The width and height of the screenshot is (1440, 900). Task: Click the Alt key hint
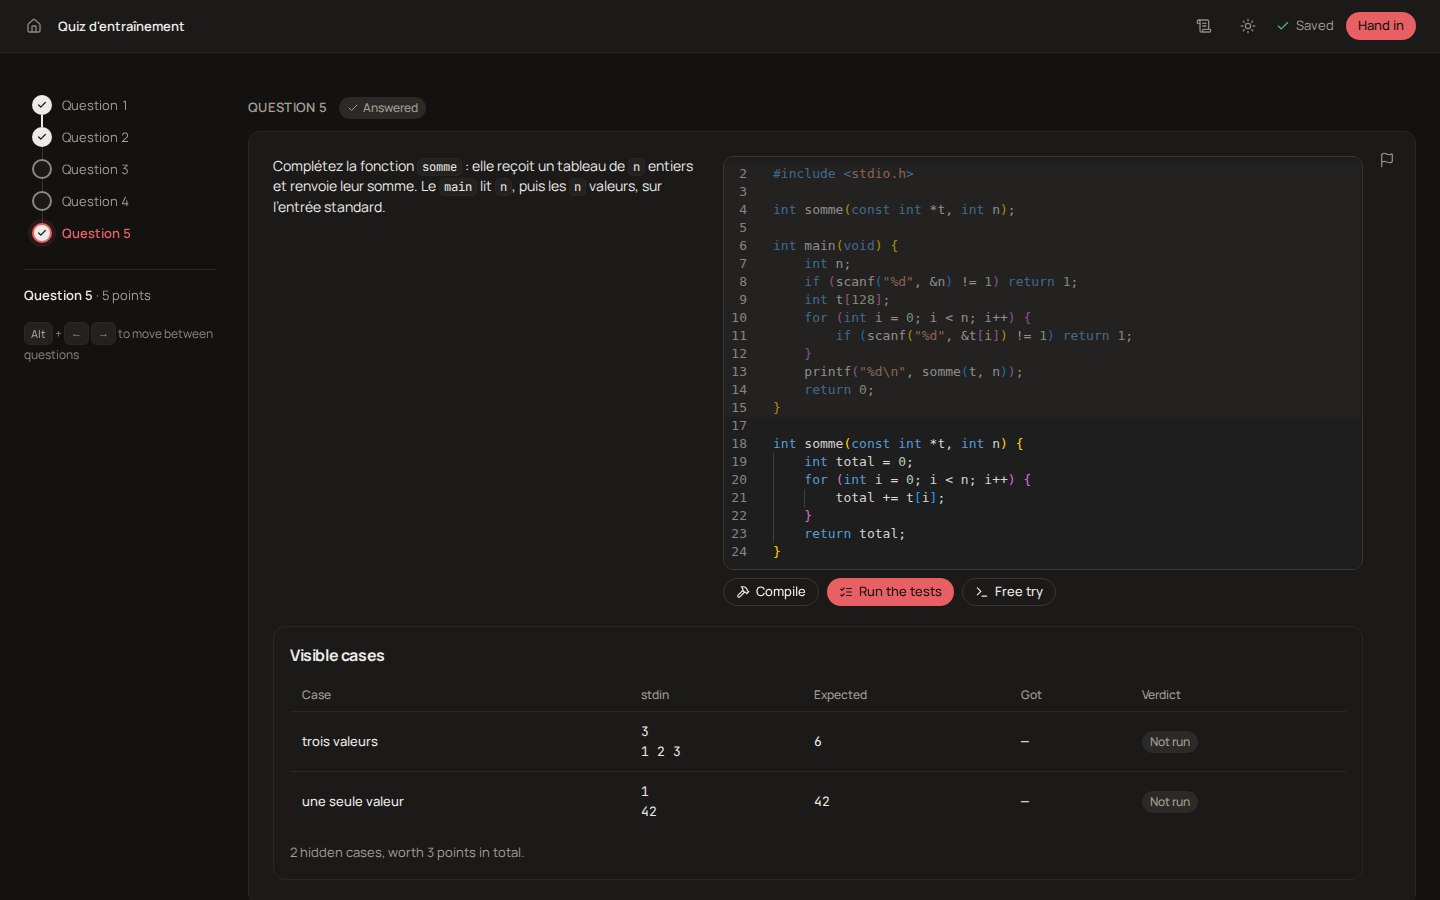coord(38,334)
